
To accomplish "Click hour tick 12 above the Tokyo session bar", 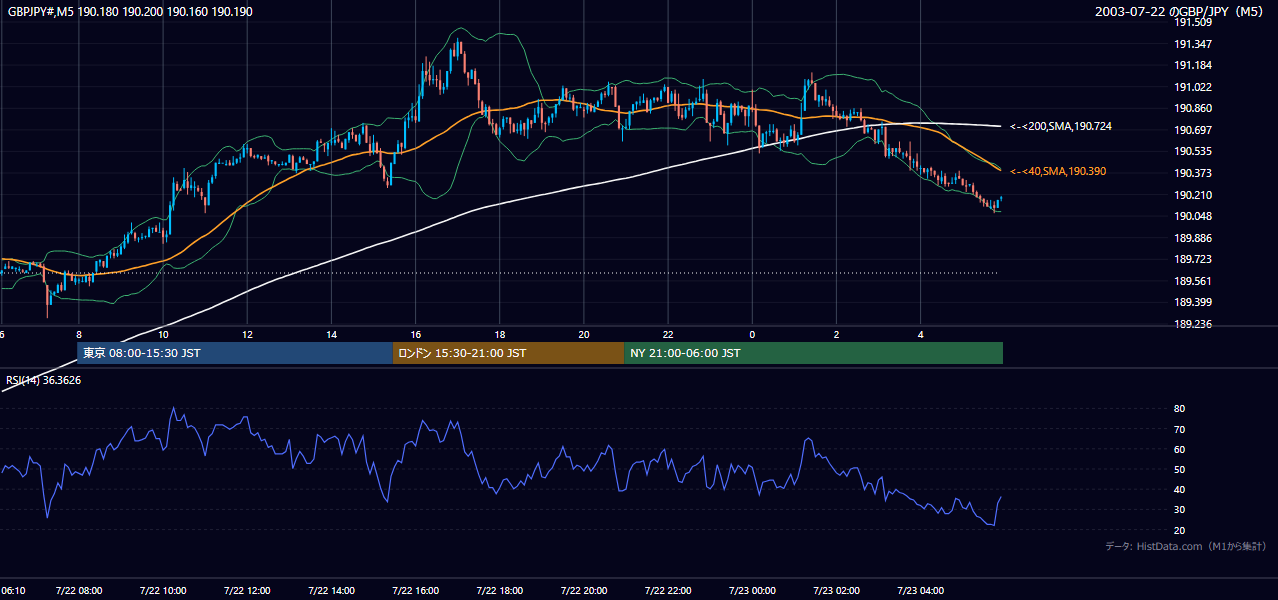I will [247, 335].
